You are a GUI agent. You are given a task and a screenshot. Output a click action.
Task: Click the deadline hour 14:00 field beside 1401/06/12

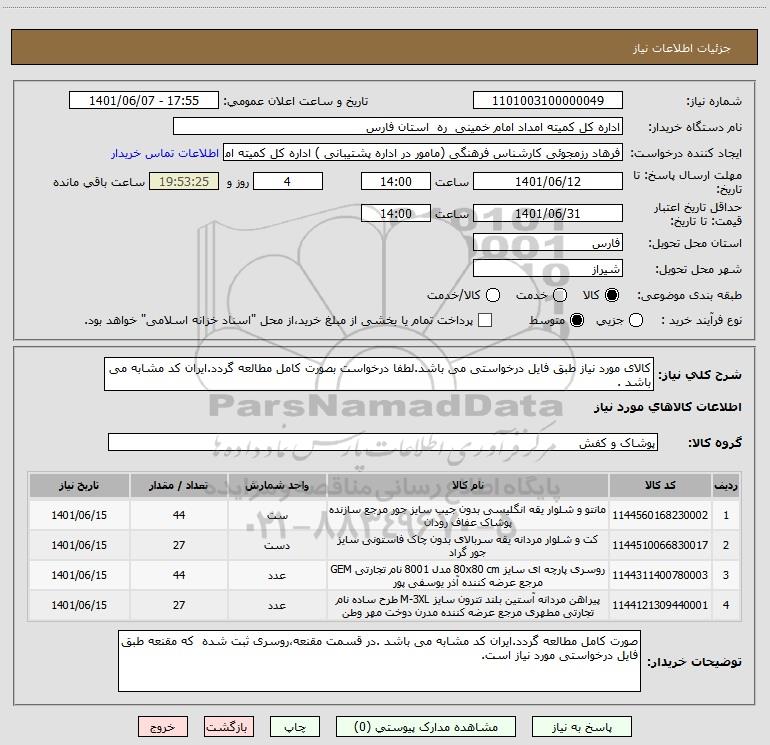click(x=396, y=181)
